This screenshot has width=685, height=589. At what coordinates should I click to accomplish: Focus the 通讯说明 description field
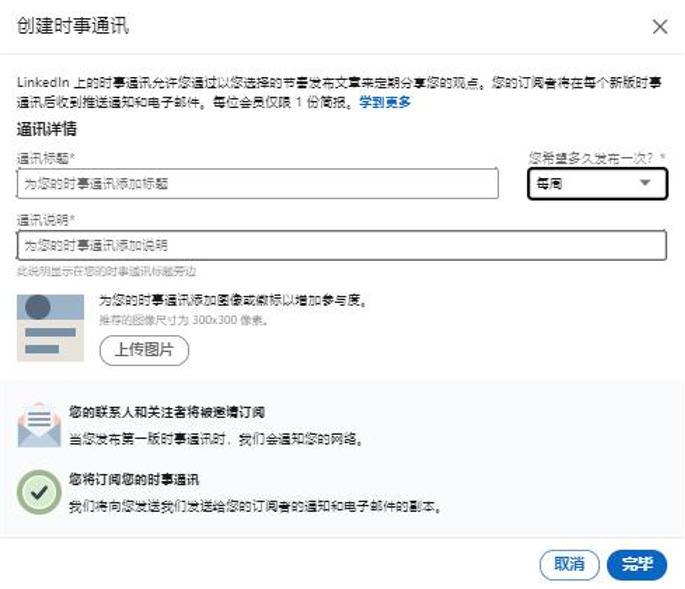[342, 245]
